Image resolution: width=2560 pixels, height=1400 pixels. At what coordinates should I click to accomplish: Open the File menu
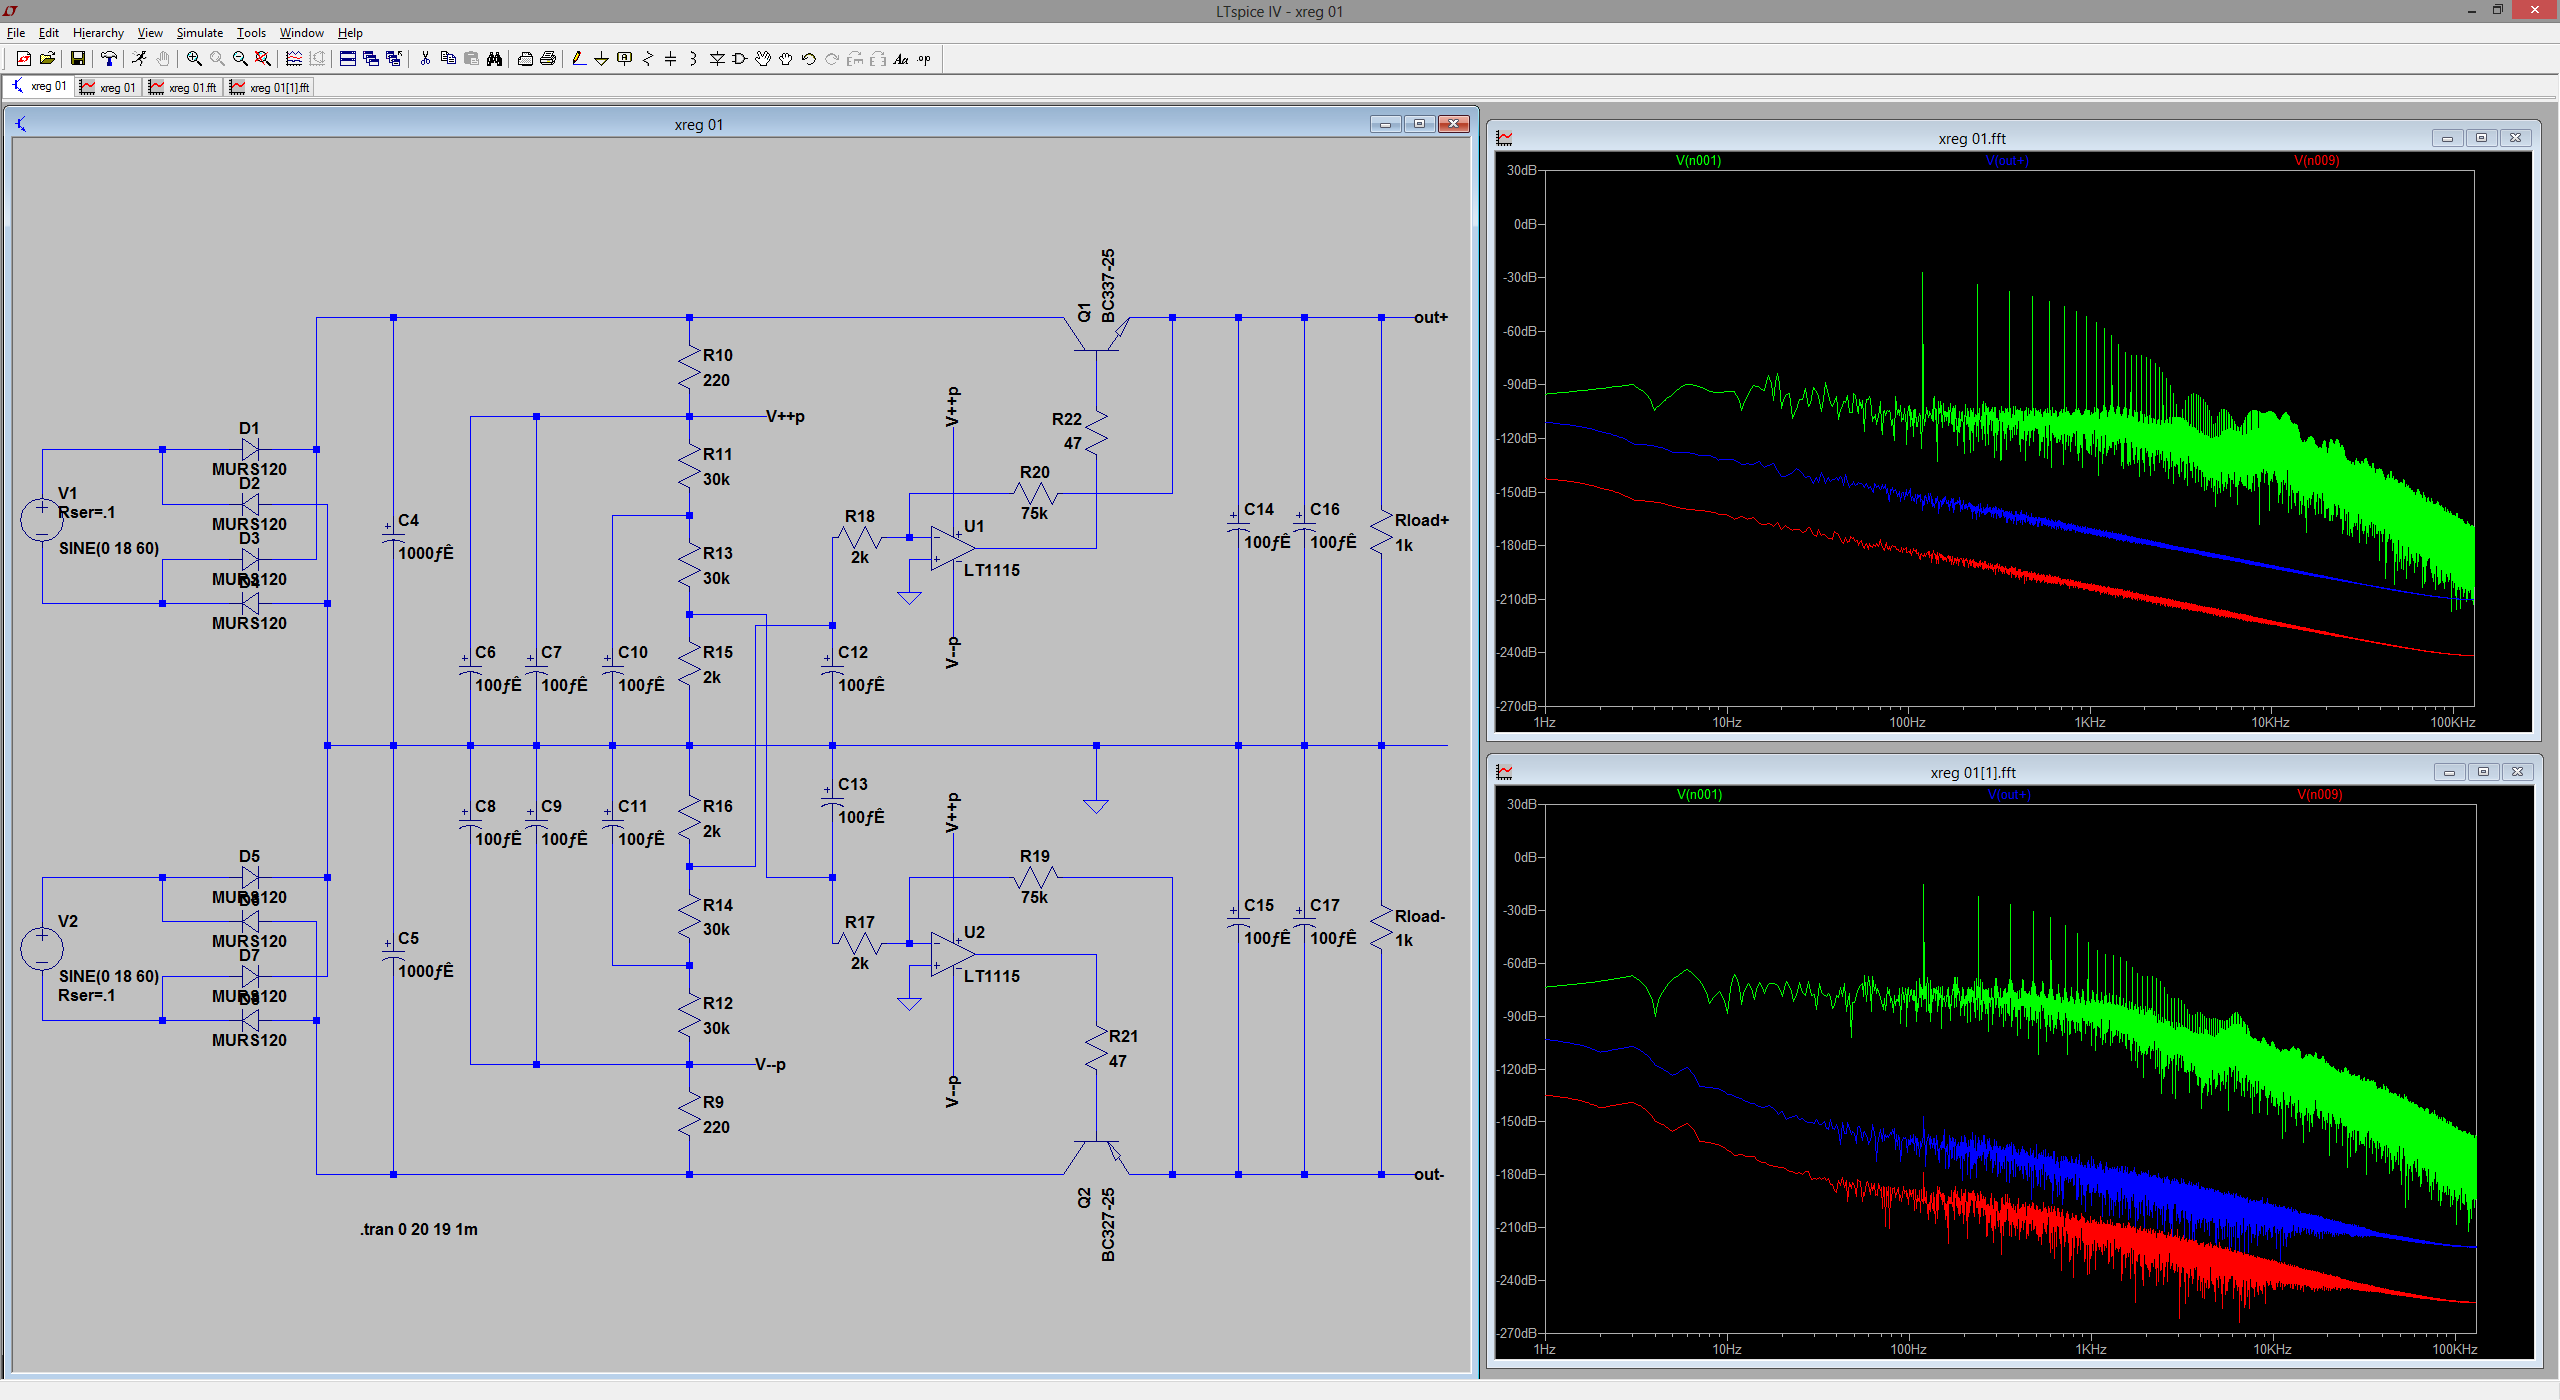16,33
